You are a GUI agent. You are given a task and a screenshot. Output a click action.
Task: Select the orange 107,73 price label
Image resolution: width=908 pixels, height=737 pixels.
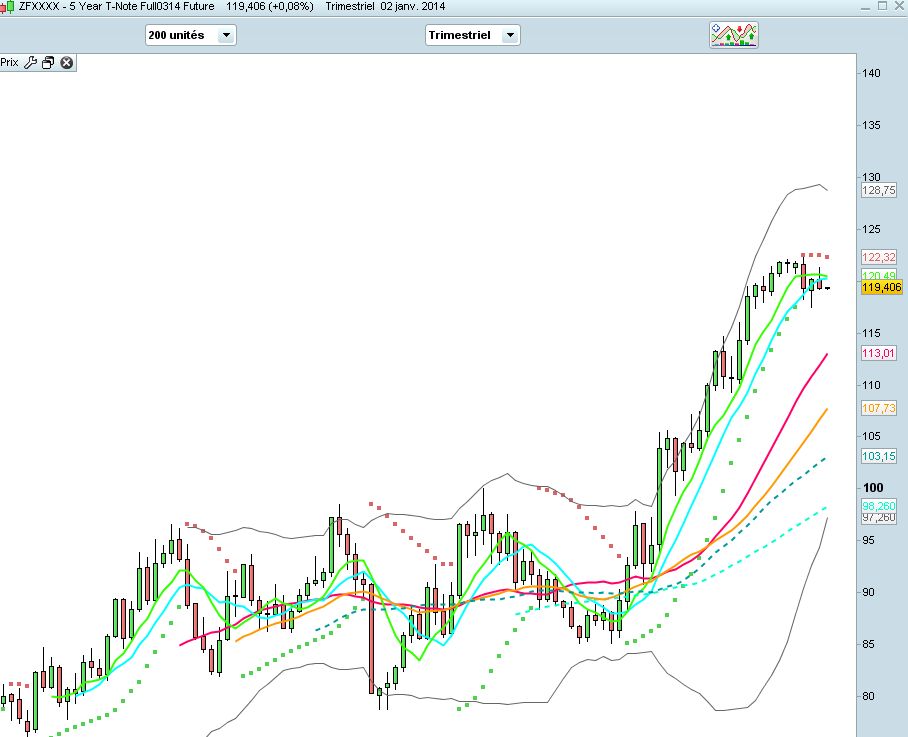[x=877, y=408]
